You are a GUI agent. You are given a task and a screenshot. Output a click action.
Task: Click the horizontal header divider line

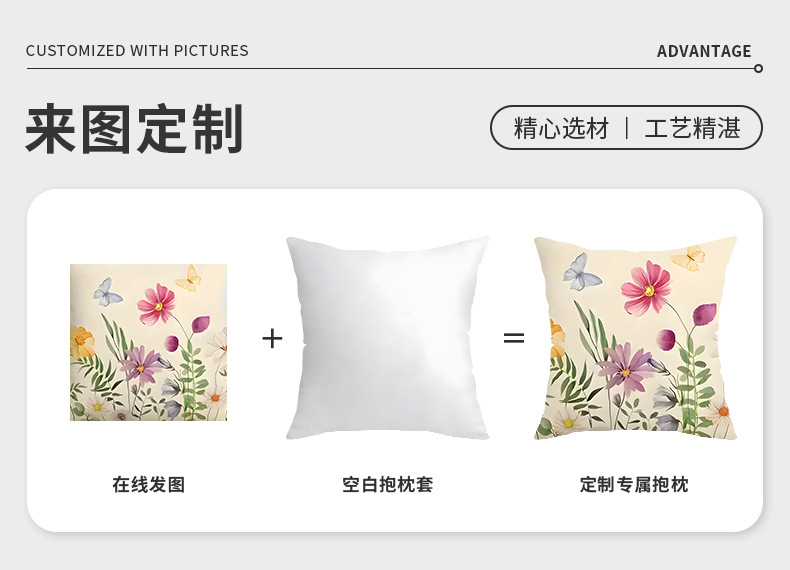coord(390,69)
